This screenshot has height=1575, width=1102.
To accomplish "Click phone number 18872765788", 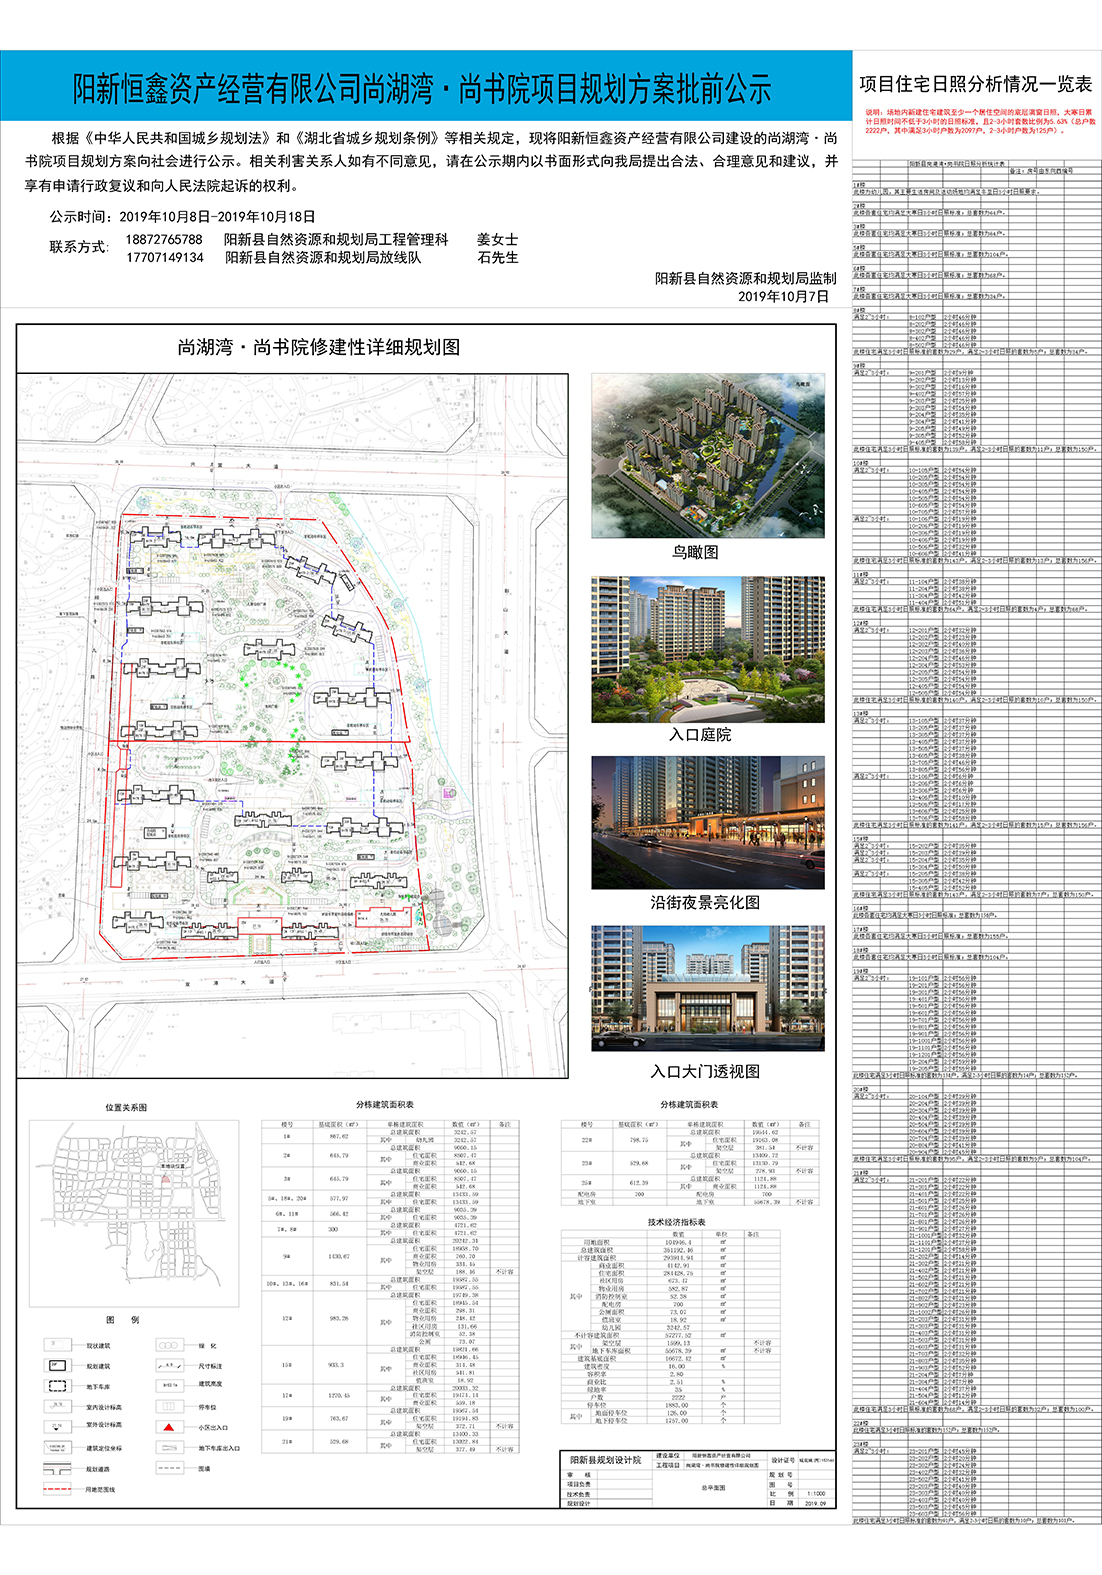I will (164, 240).
